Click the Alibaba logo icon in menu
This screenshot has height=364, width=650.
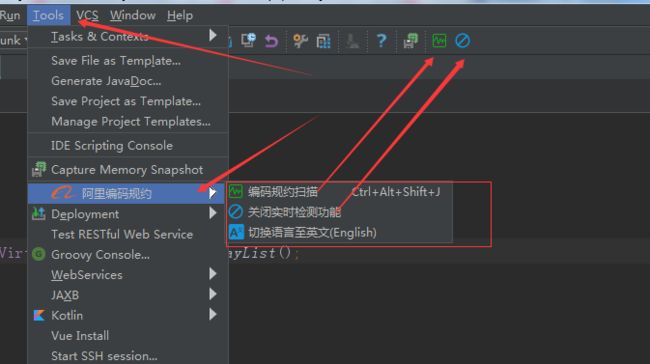pyautogui.click(x=62, y=193)
